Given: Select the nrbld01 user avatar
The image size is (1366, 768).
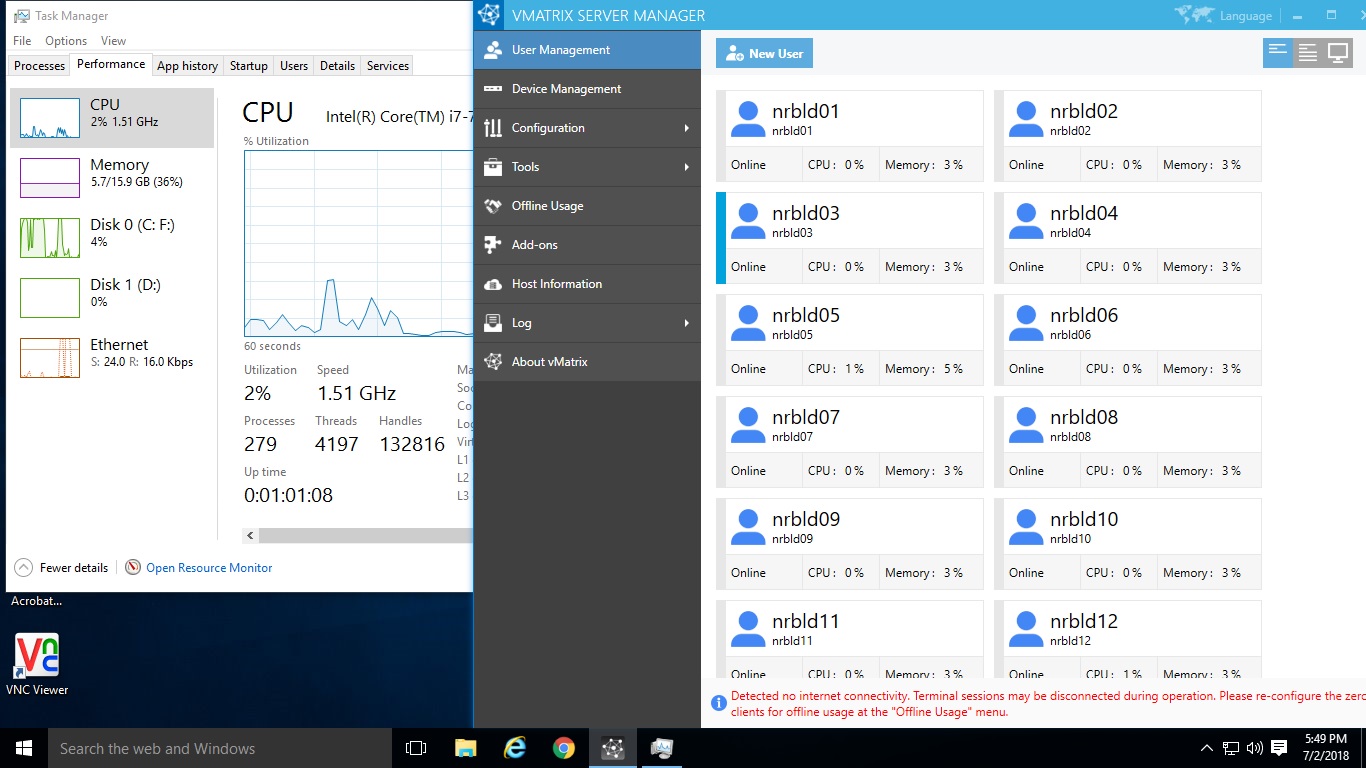Looking at the screenshot, I should click(748, 119).
